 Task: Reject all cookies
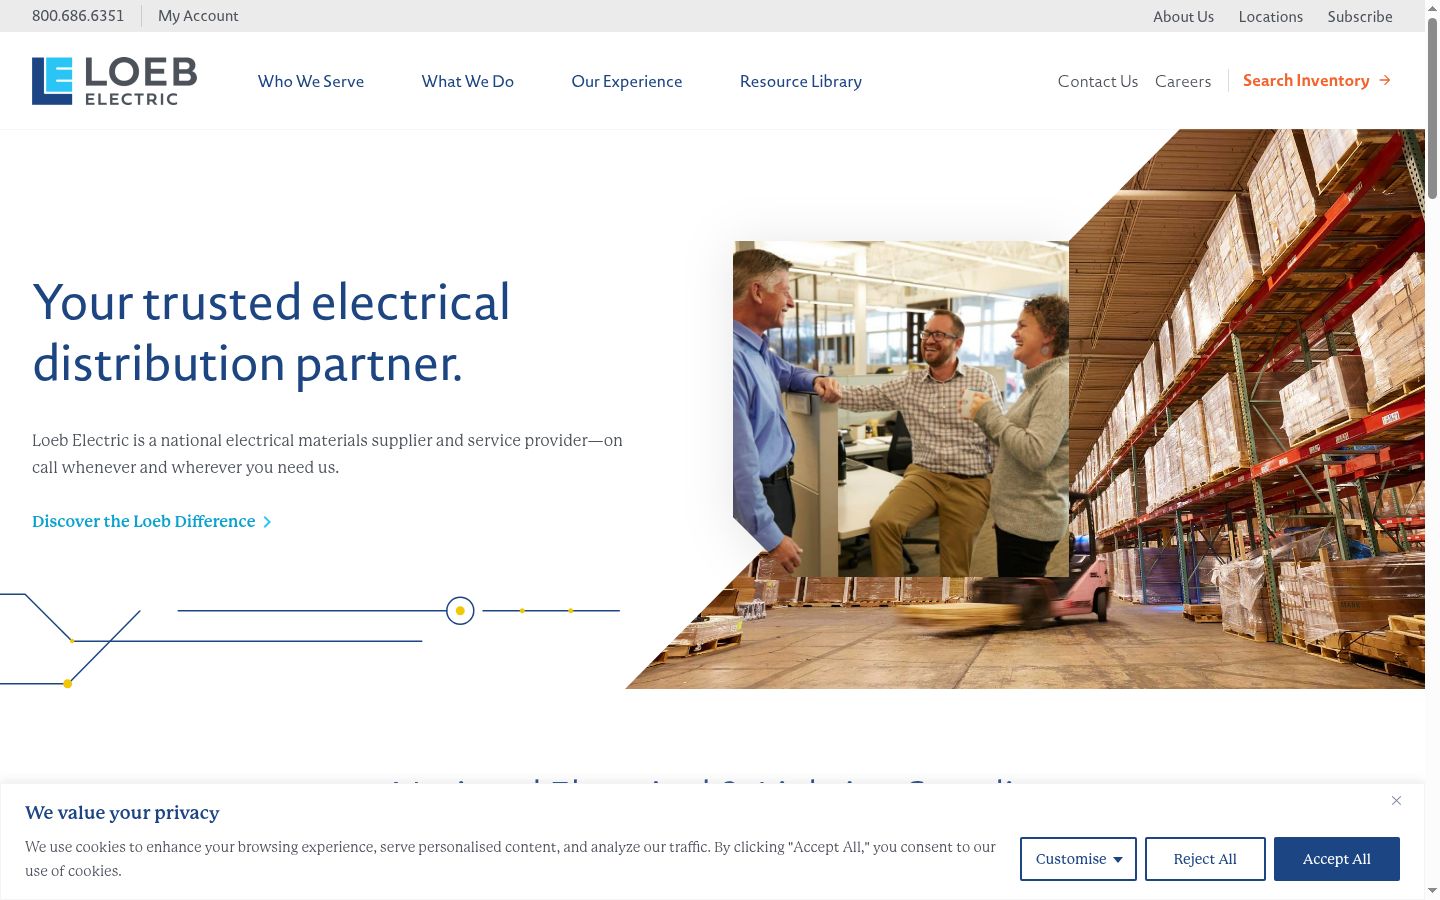click(x=1205, y=859)
